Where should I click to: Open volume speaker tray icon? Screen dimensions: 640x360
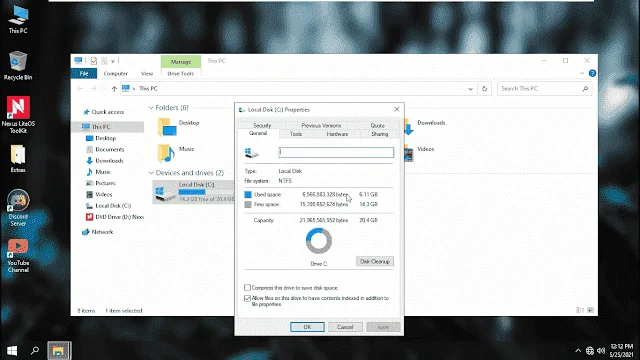point(601,351)
